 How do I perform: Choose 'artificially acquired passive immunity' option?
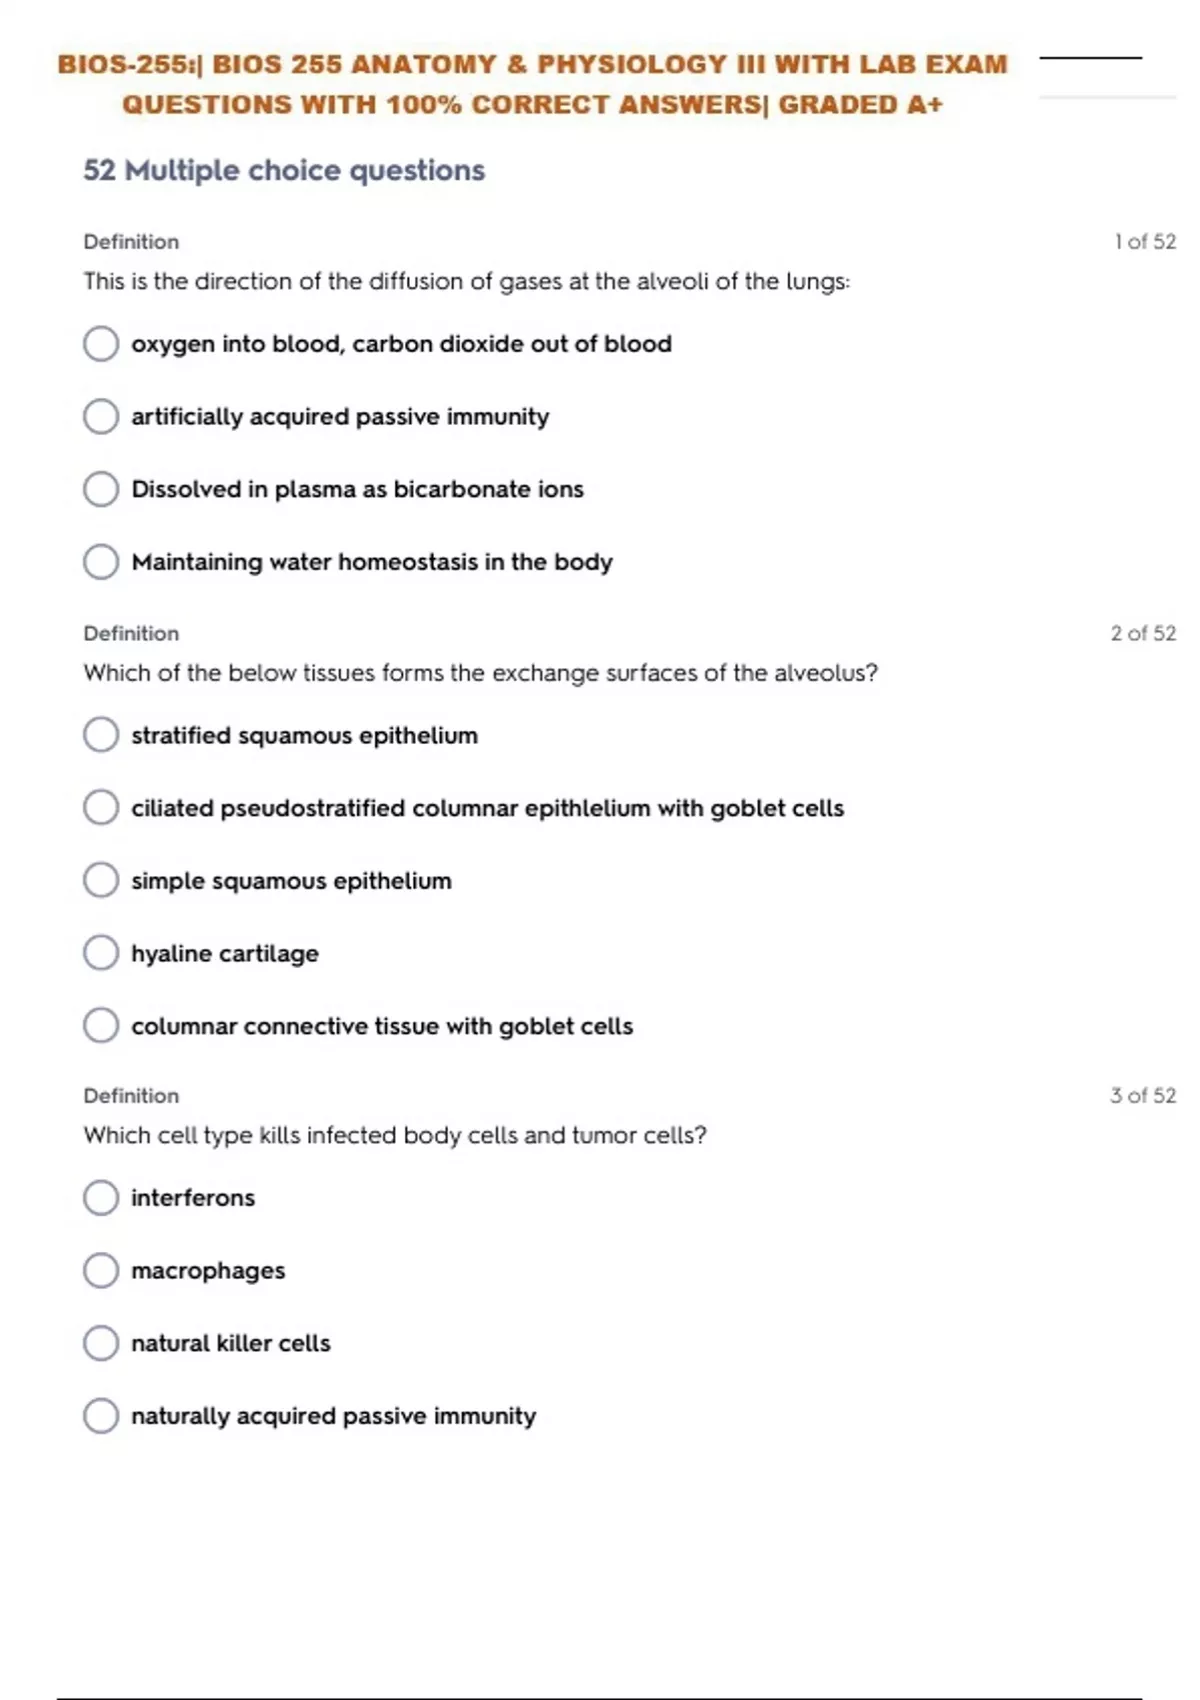point(101,417)
